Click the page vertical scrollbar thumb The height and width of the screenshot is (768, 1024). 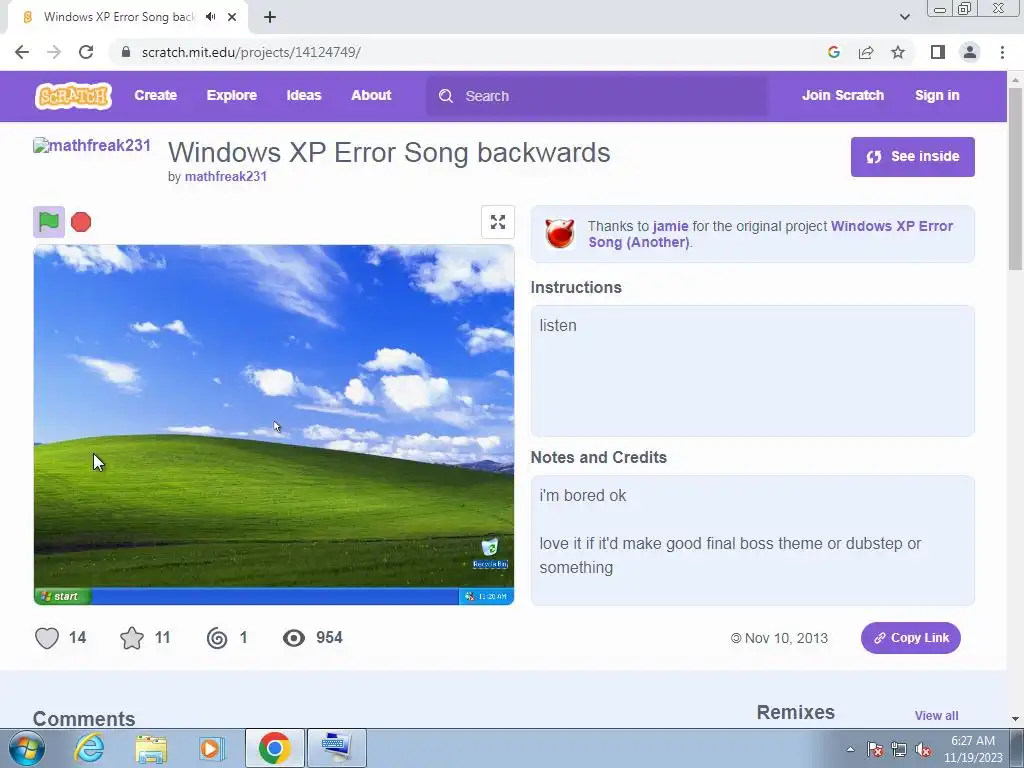tap(1015, 178)
